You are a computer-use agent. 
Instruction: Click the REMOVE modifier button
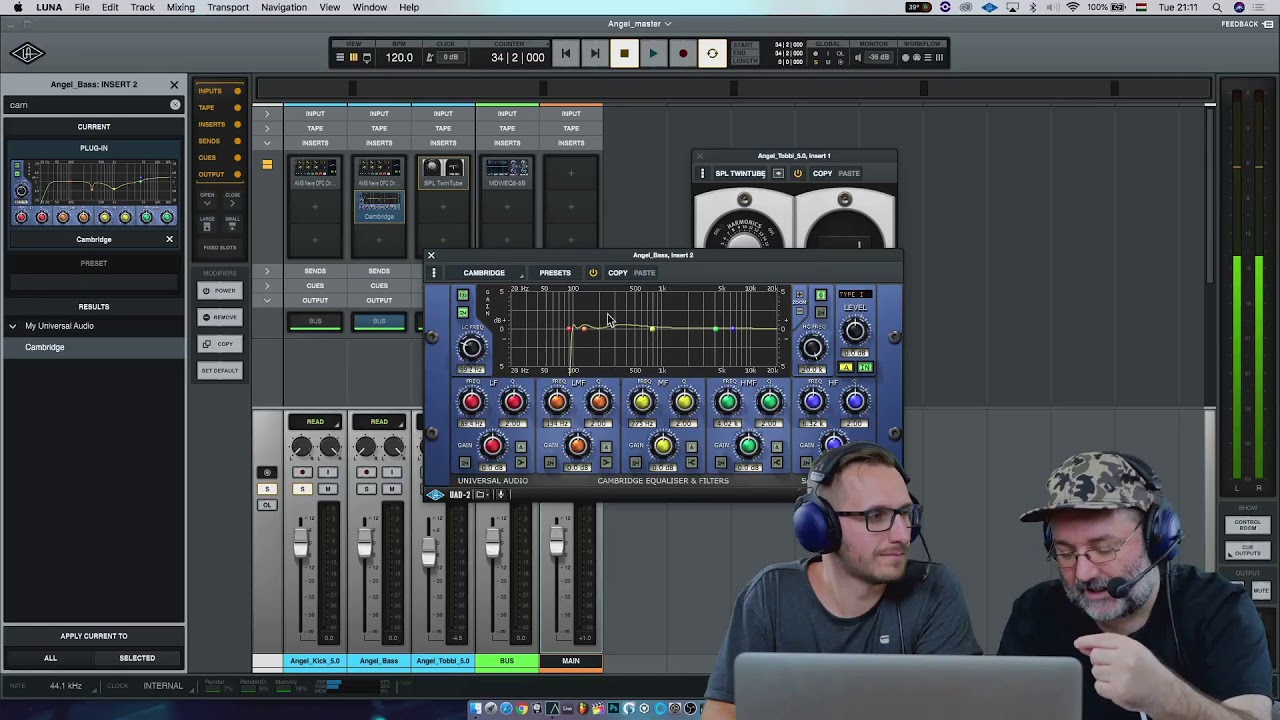click(220, 317)
